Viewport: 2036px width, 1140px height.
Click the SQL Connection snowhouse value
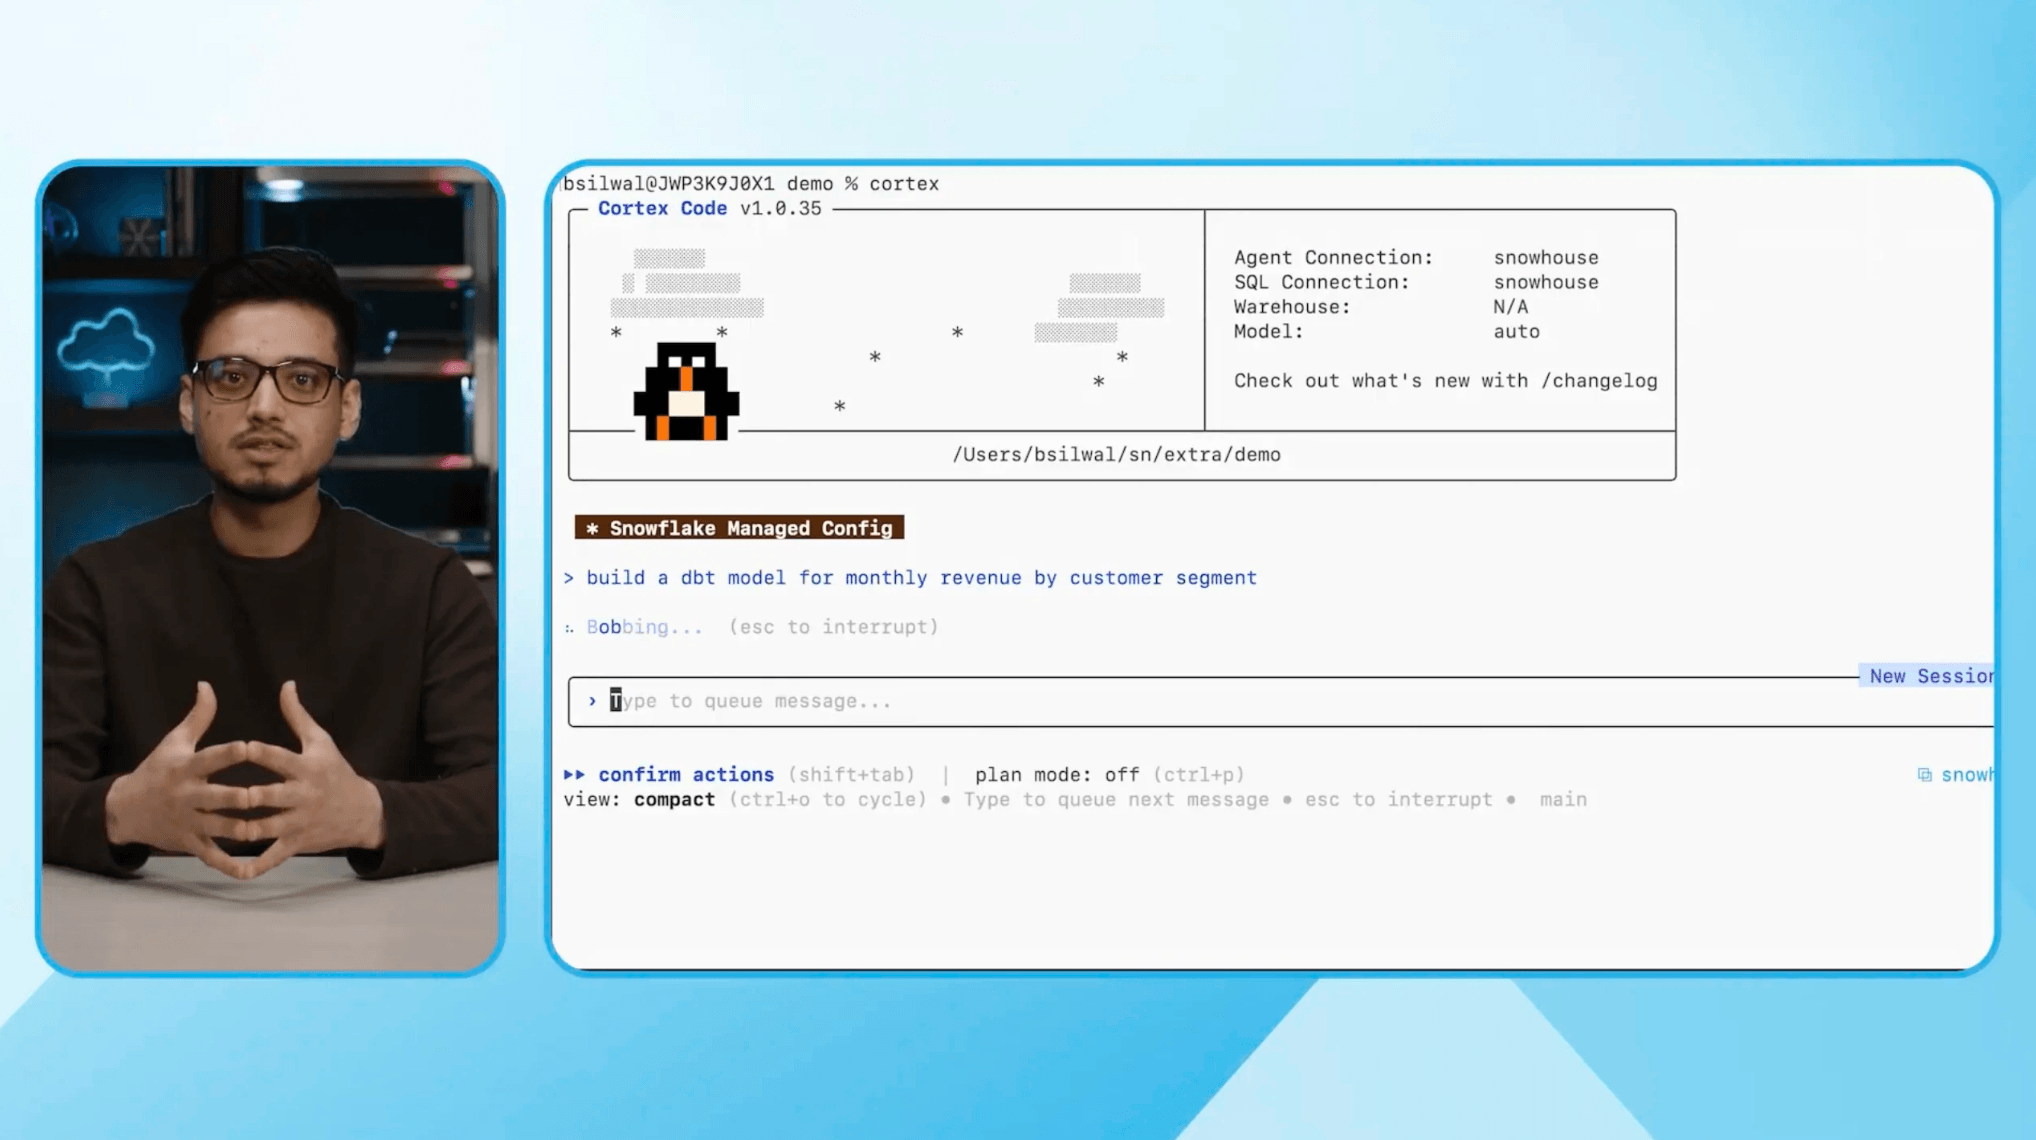click(1546, 282)
